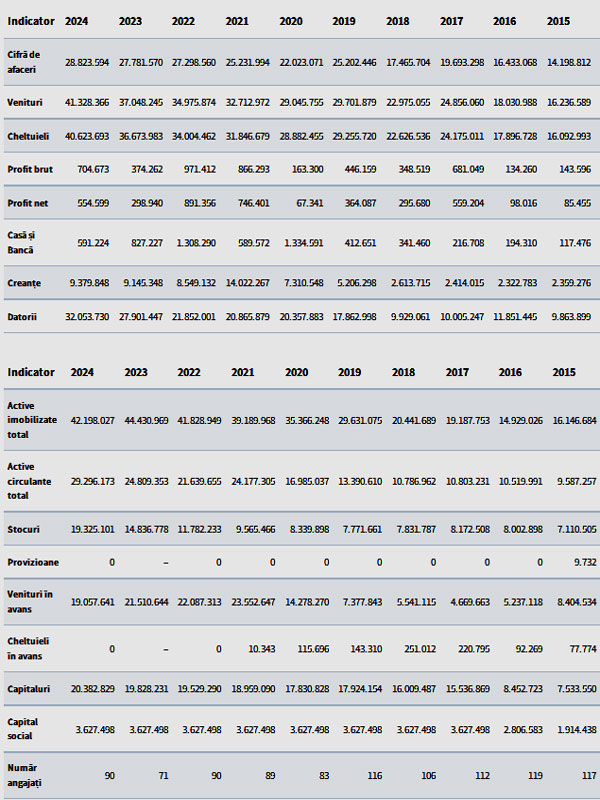Click the Creanțe value 14.022.267
Image resolution: width=600 pixels, height=800 pixels.
(247, 283)
